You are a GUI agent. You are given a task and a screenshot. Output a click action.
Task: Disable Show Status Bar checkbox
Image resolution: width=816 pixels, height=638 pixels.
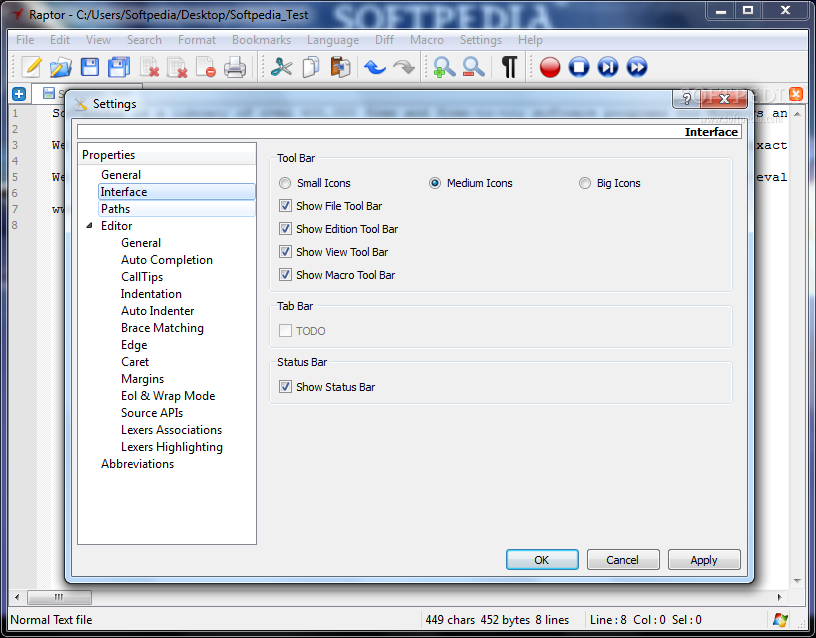point(285,387)
